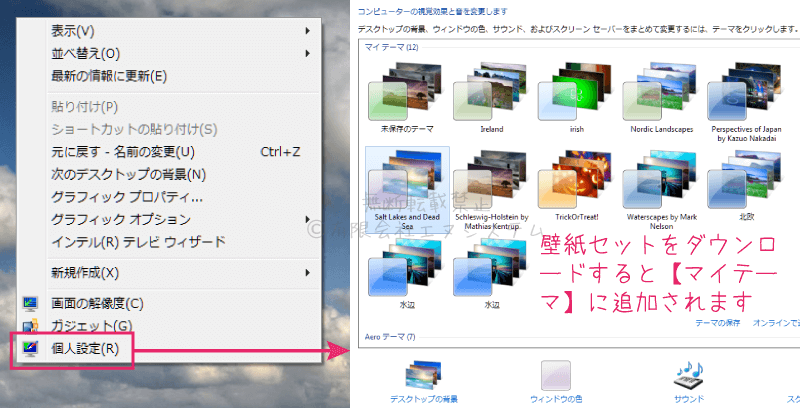Click the マイ テーマ (12) heading

pos(391,47)
